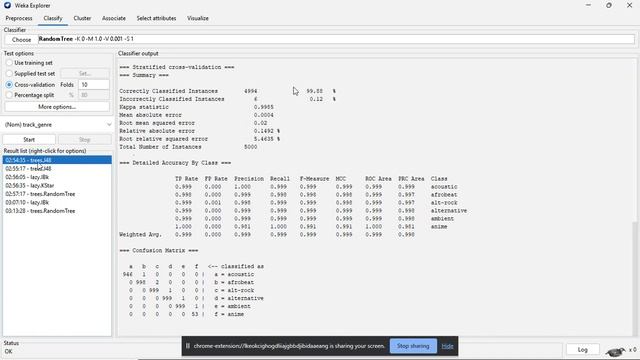Click the 'a = acoustic' confusion matrix row
Viewport: 640px width, 360px height.
tap(188, 274)
